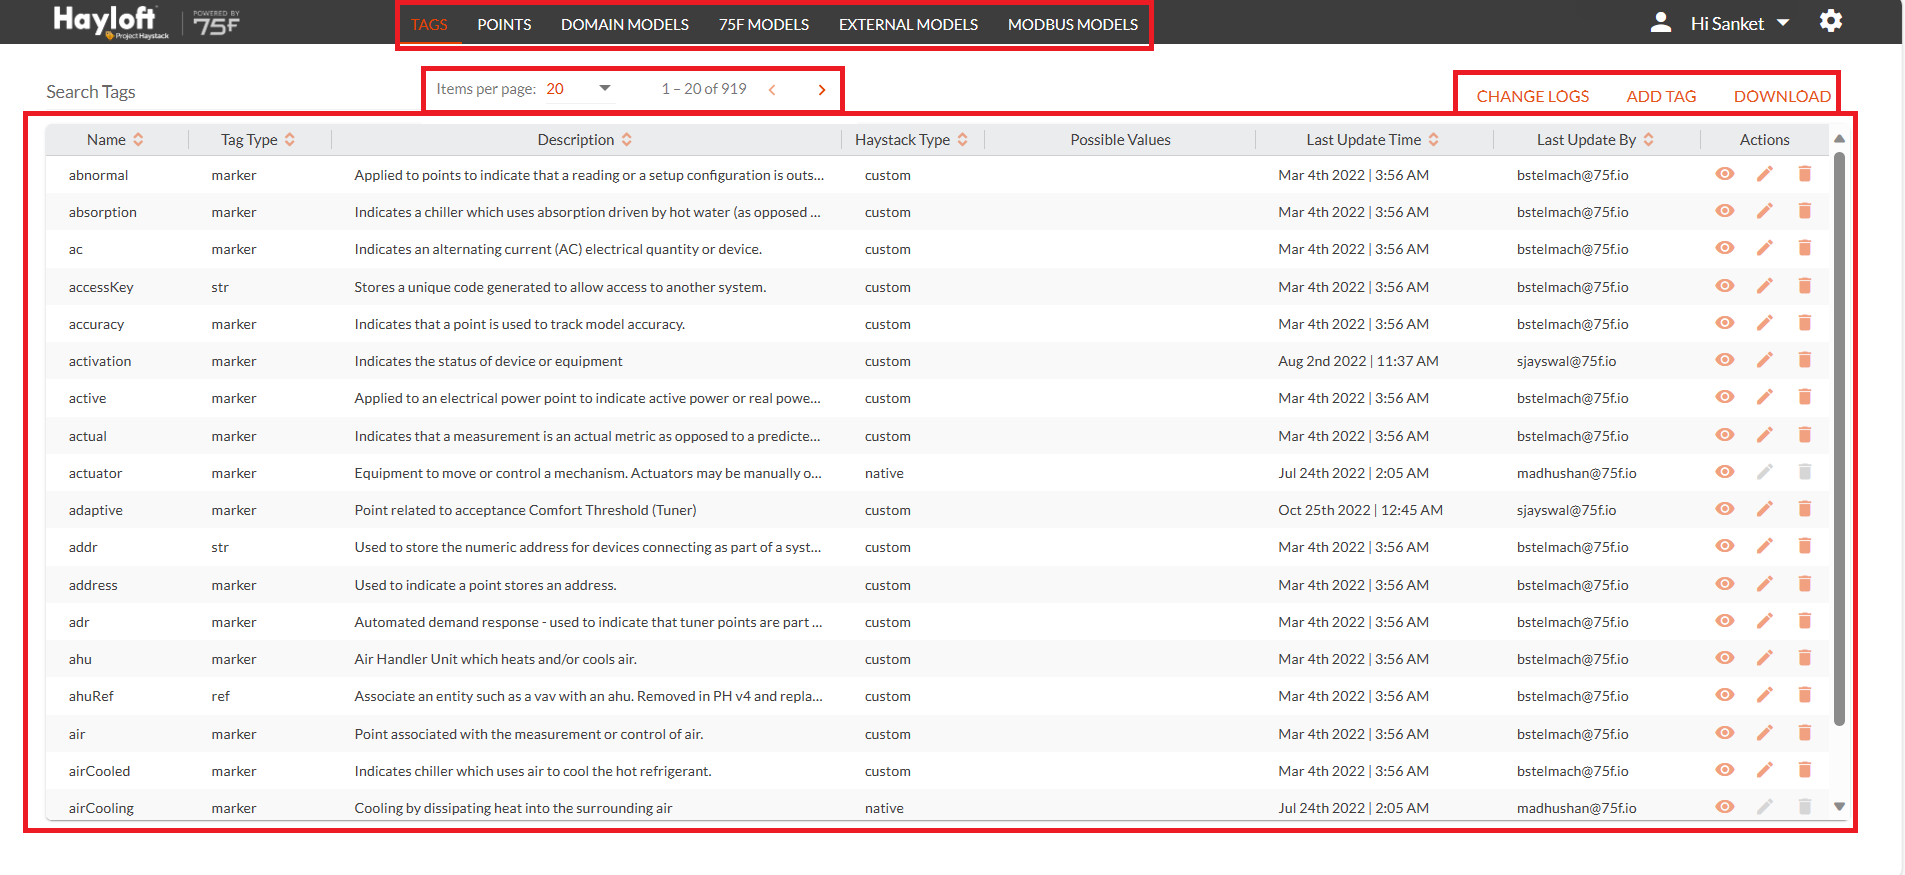The height and width of the screenshot is (875, 1905).
Task: Click DOWNLOAD button
Action: (x=1782, y=97)
